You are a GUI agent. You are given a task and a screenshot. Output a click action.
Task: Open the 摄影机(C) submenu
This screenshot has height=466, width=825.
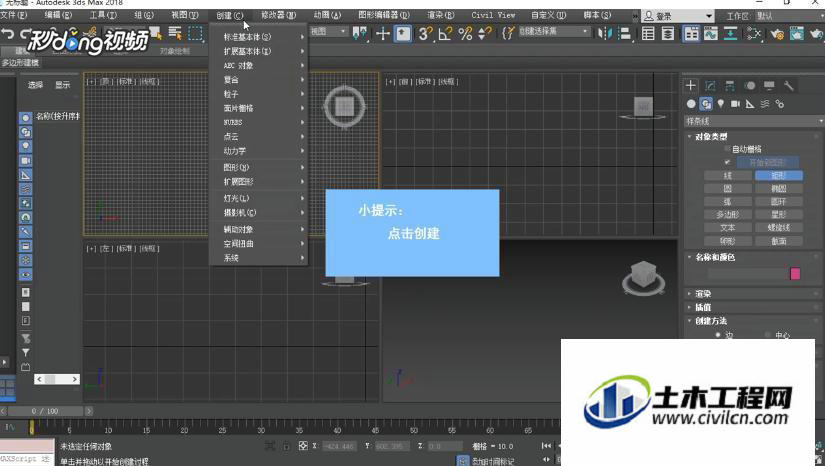(x=259, y=212)
